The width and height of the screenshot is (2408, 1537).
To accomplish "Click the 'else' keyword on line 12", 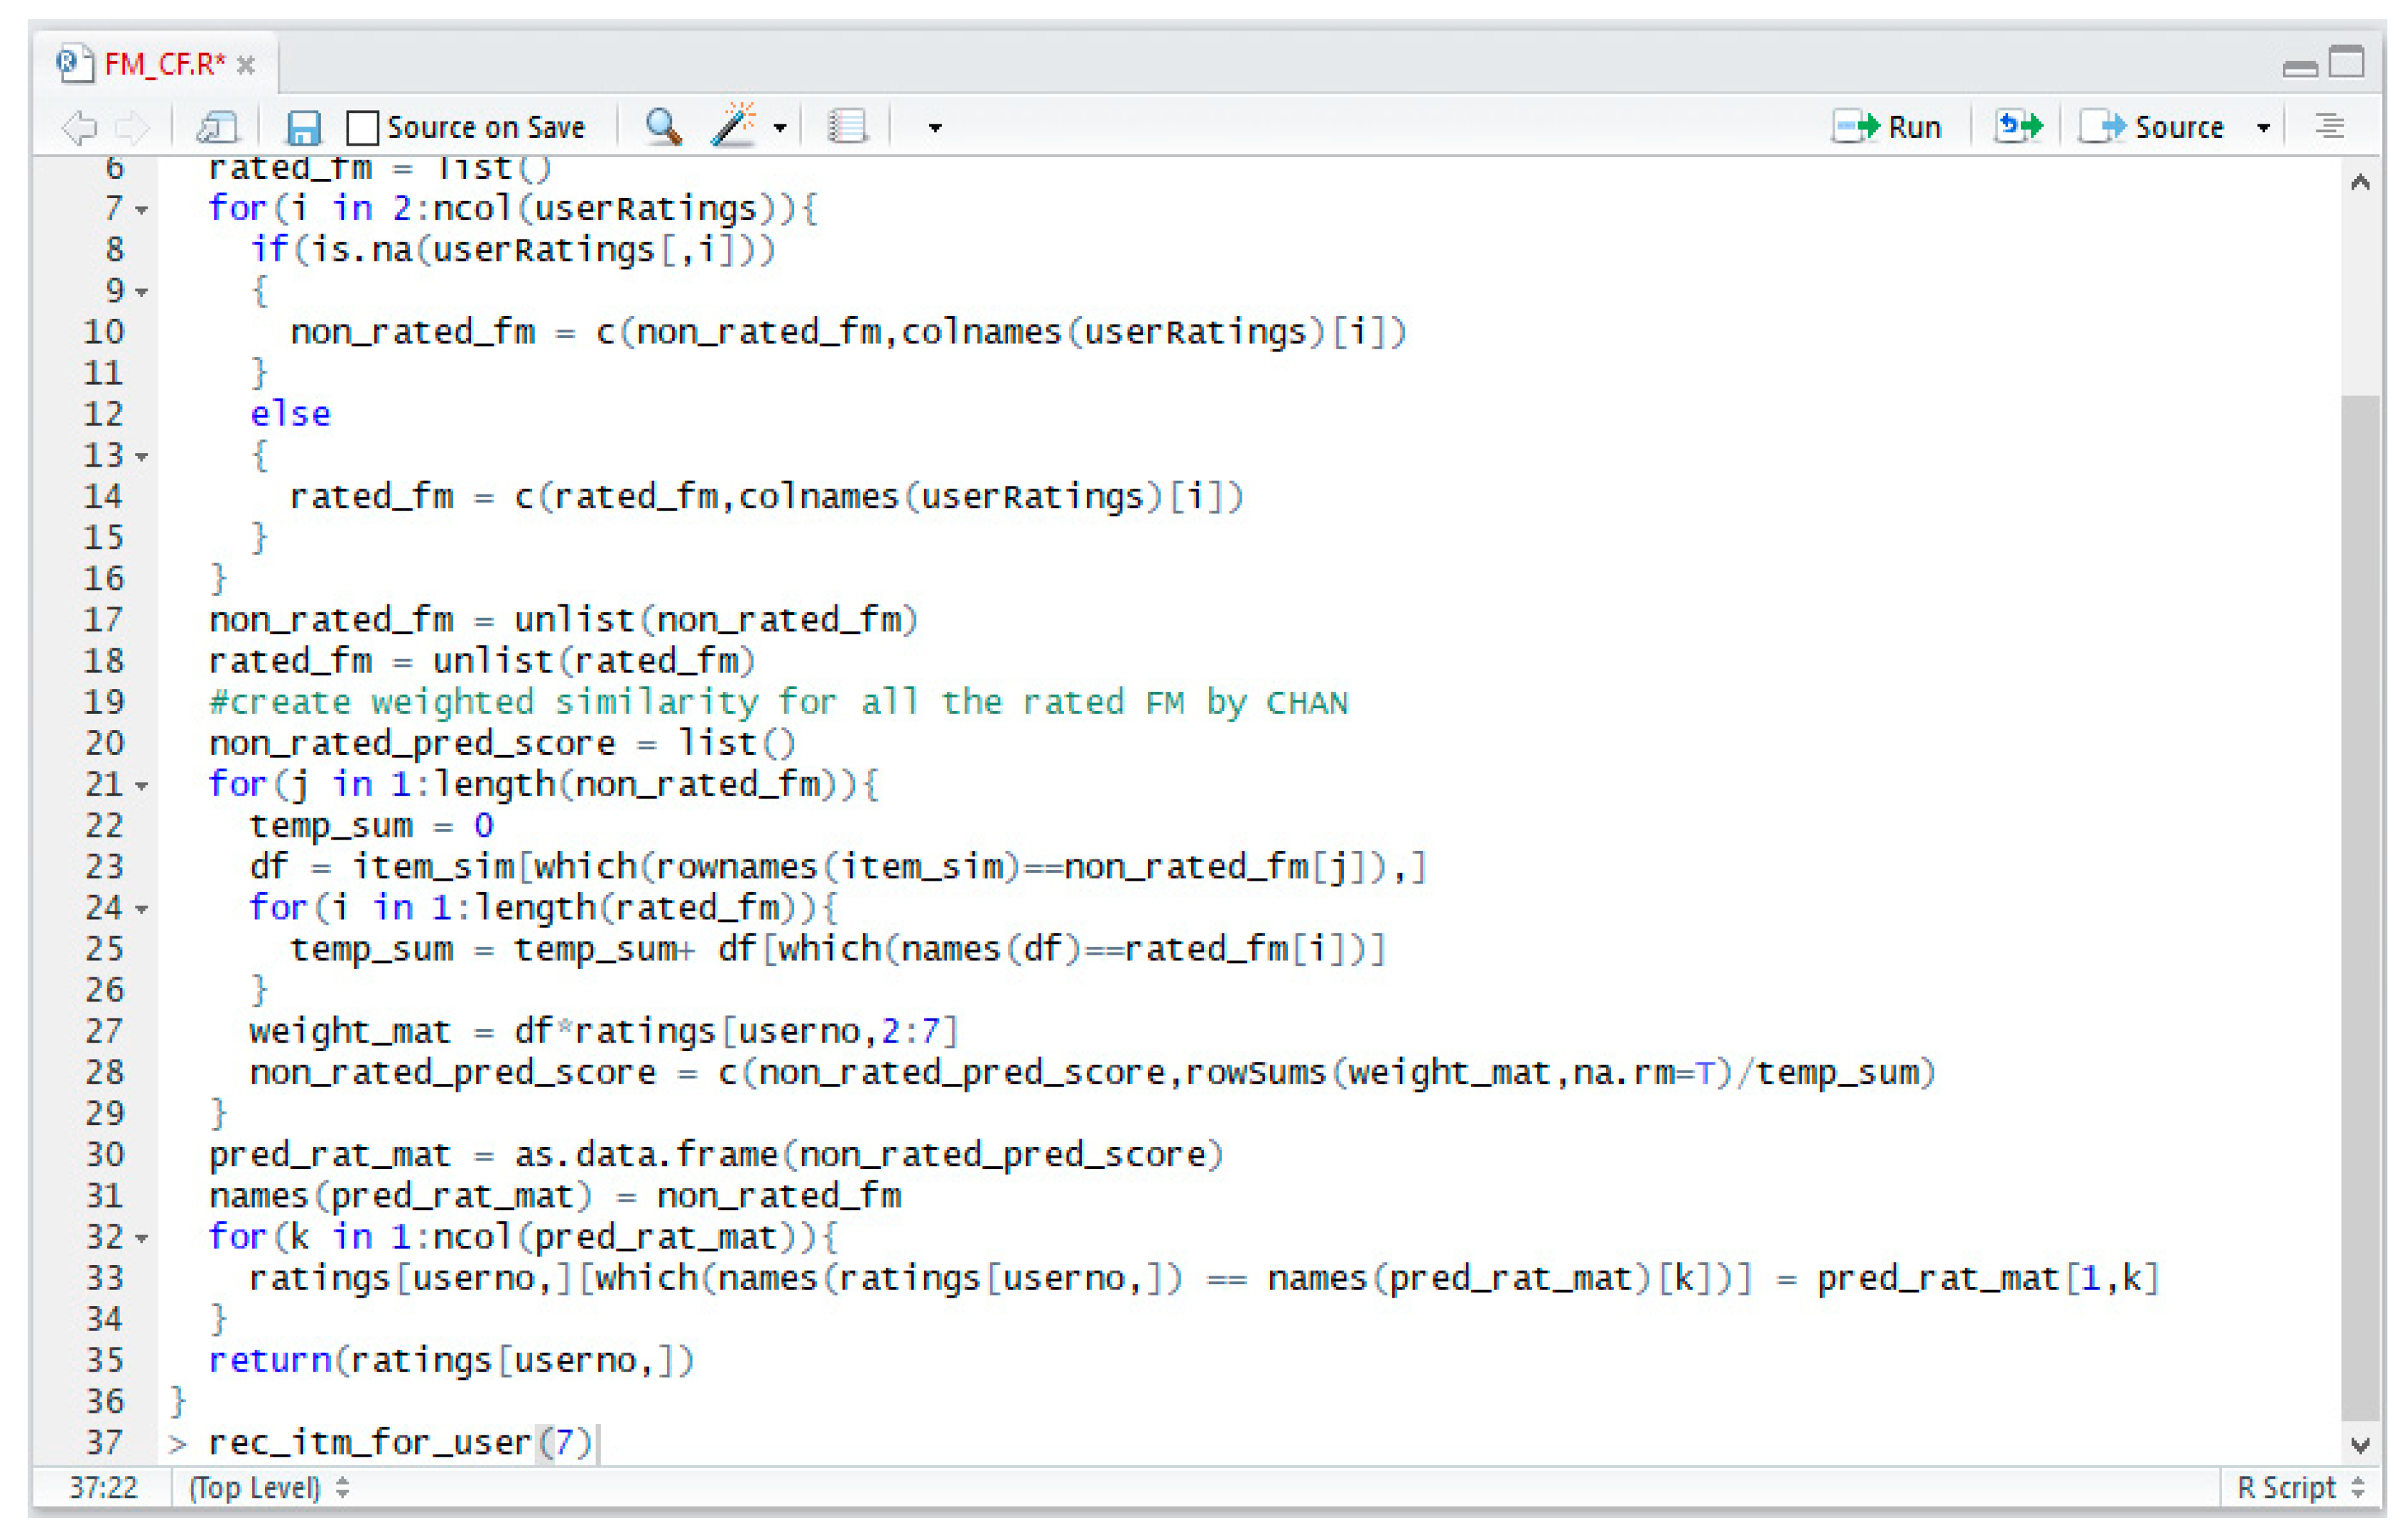I will click(290, 415).
